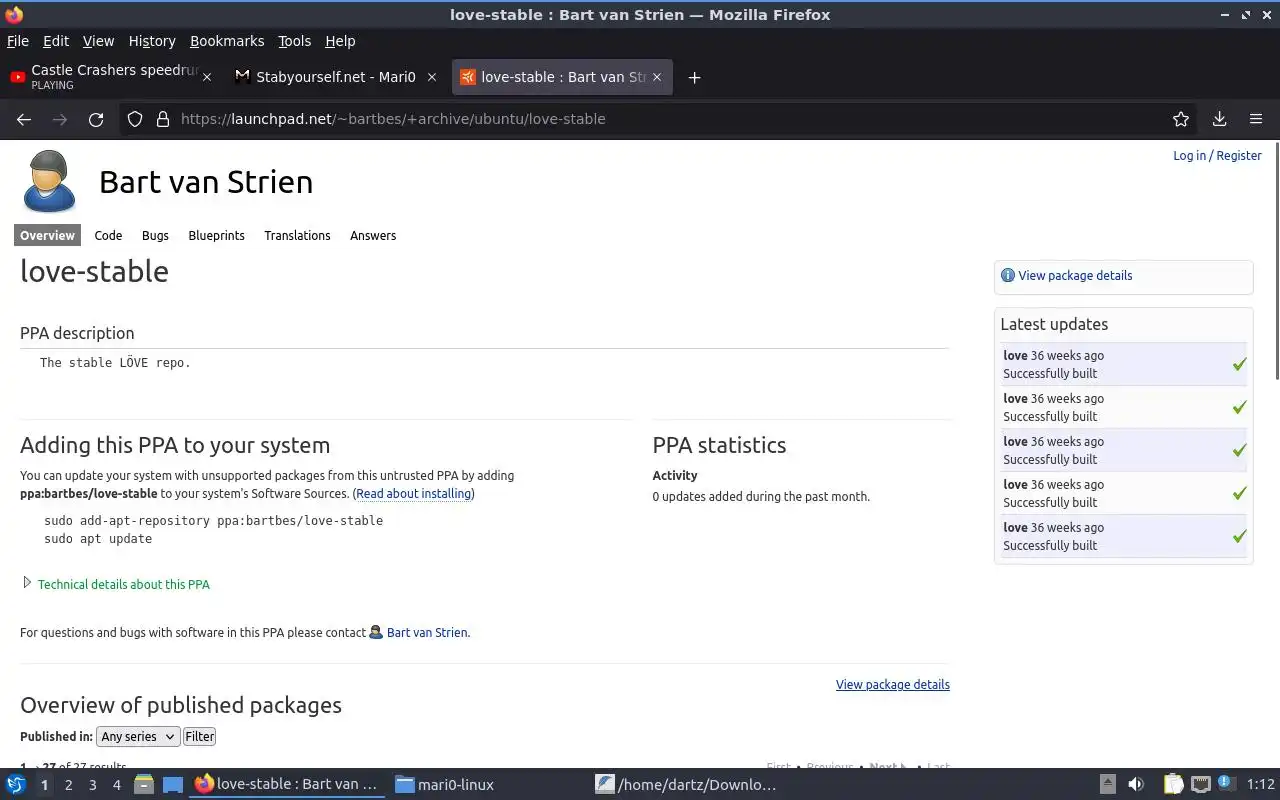Select the Bugs Launchpad tab
1280x800 pixels.
tap(155, 235)
